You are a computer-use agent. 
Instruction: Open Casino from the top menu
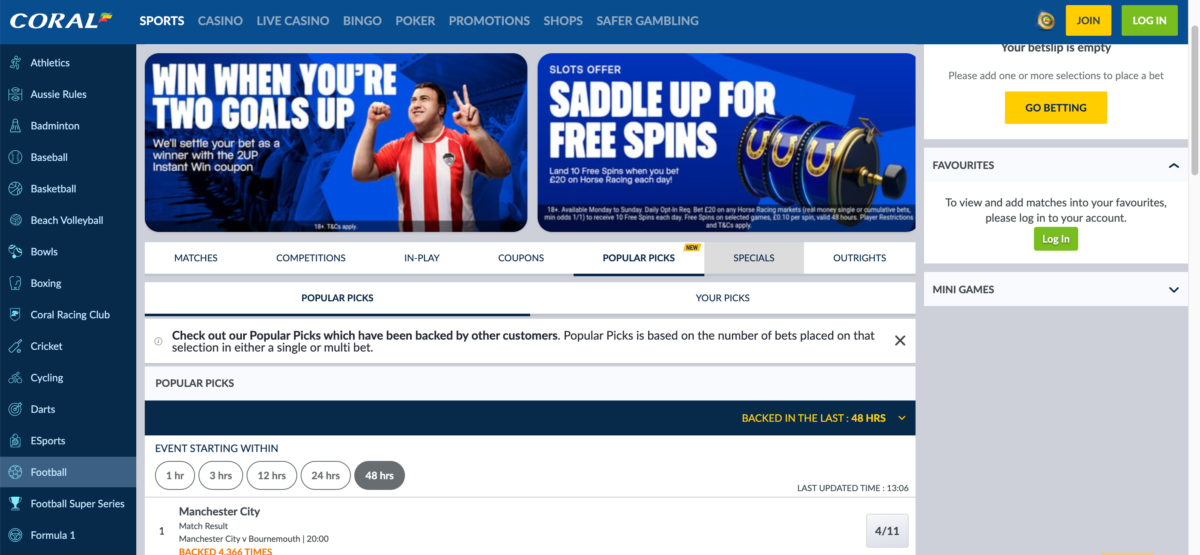pyautogui.click(x=220, y=20)
